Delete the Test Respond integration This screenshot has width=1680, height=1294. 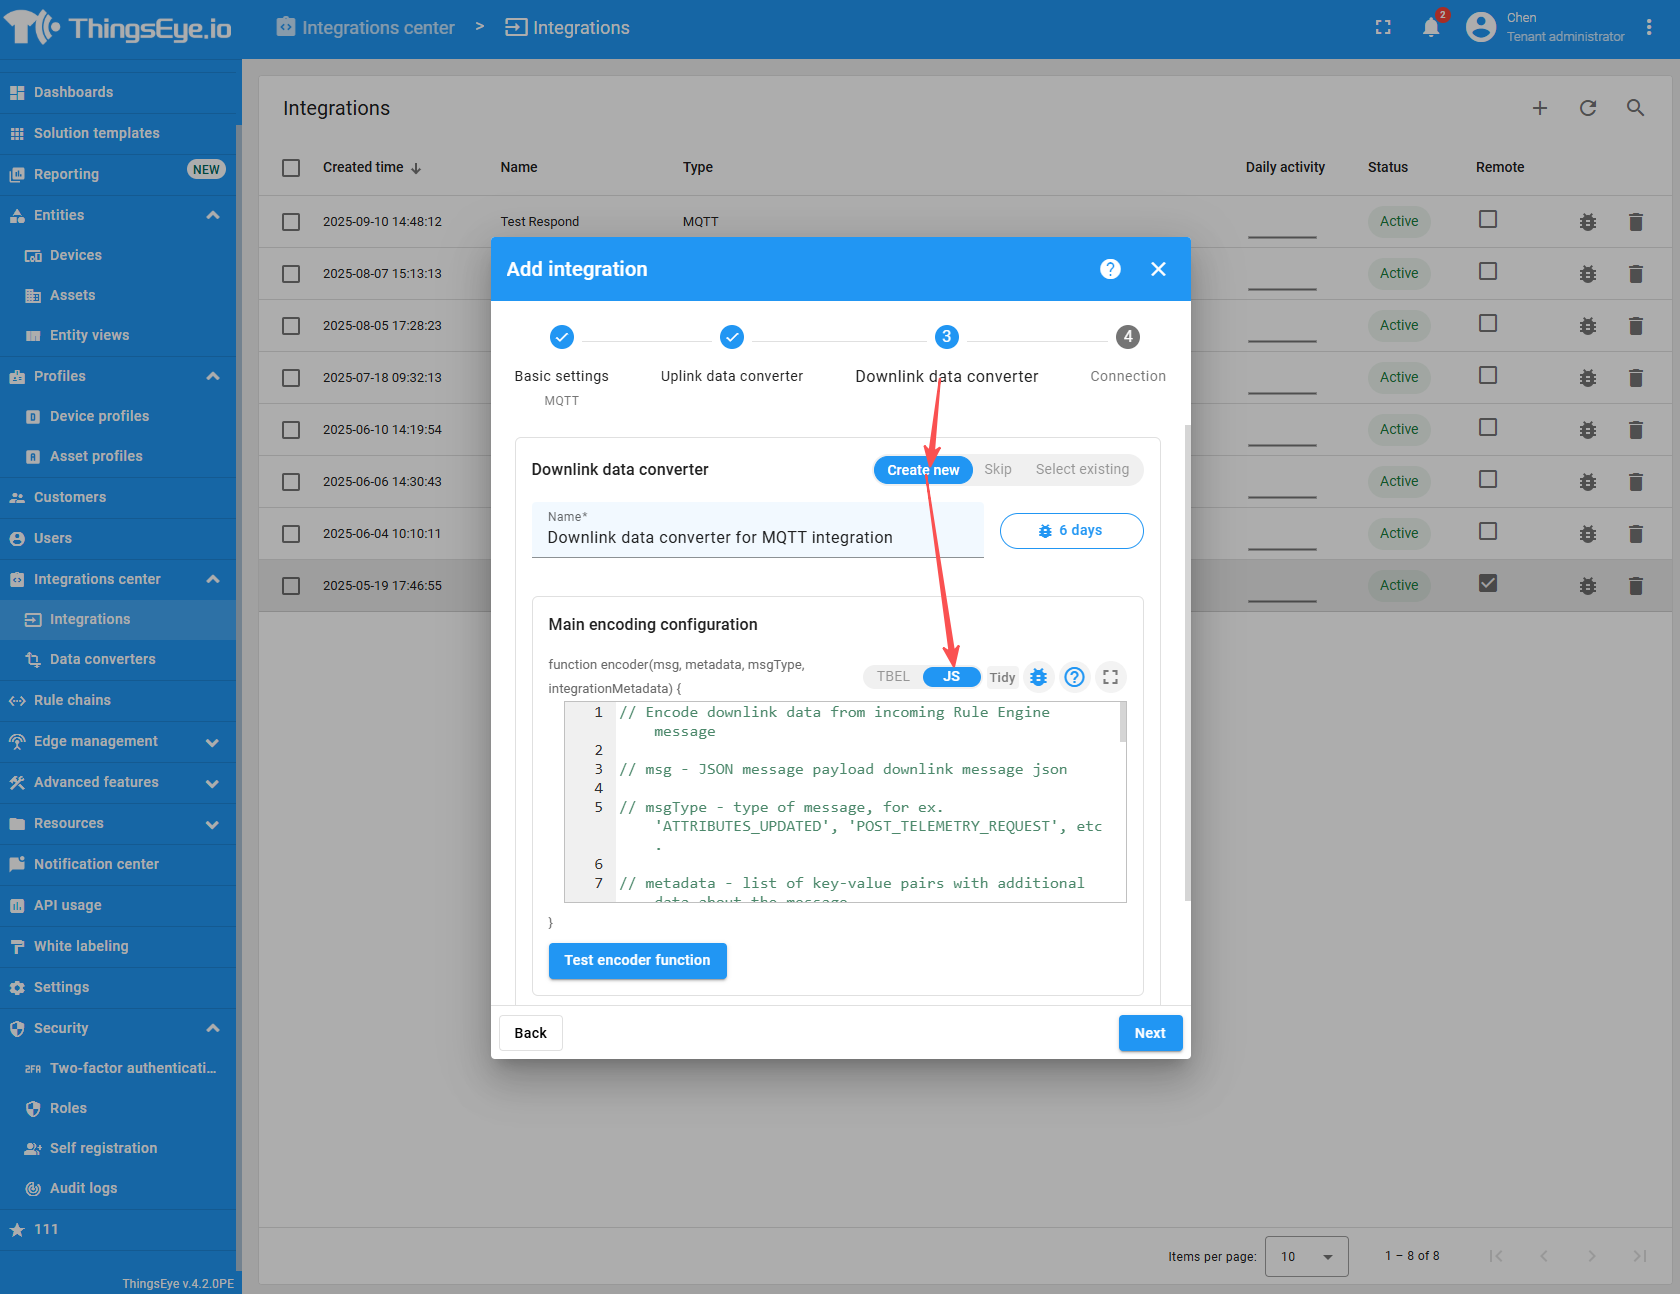tap(1636, 221)
